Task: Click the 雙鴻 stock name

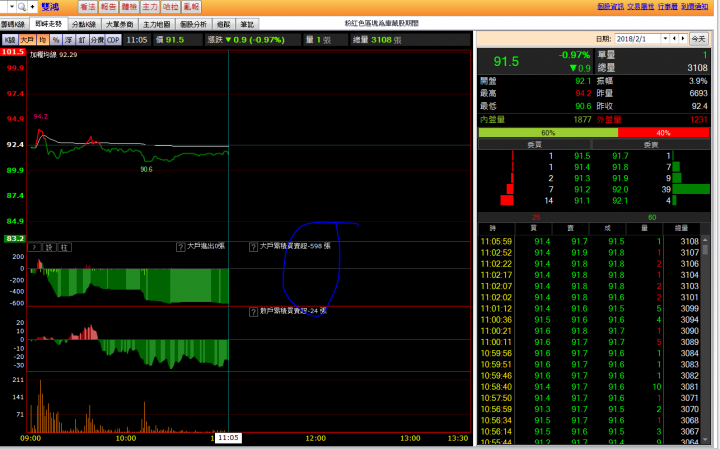Action: point(51,7)
